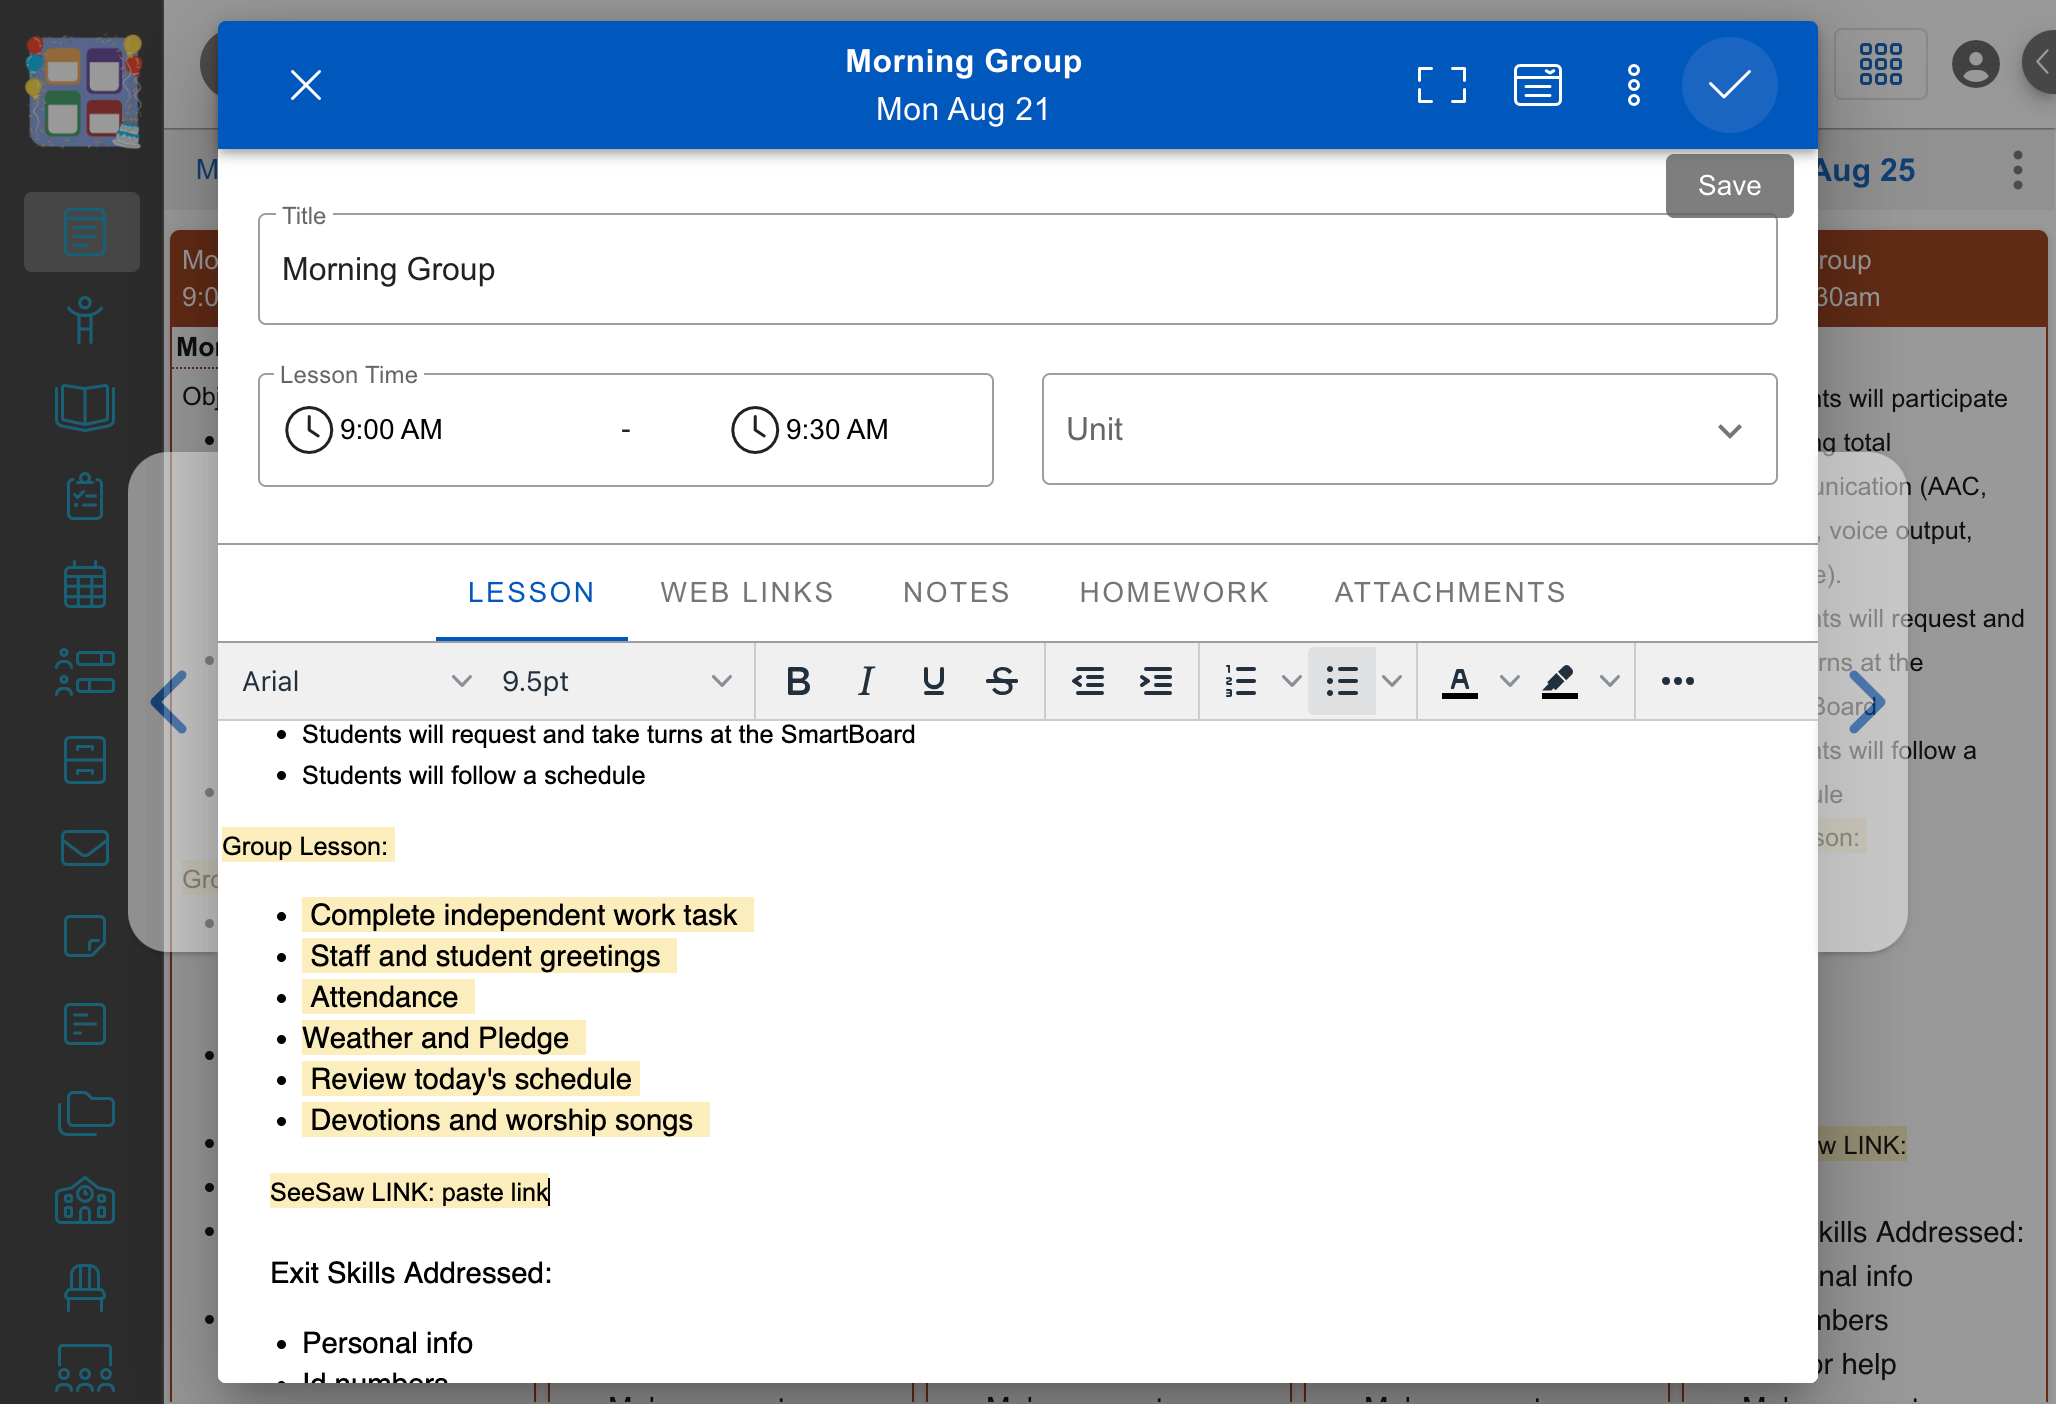Open the 9.5pt font size dropdown
The width and height of the screenshot is (2056, 1404).
[x=616, y=681]
